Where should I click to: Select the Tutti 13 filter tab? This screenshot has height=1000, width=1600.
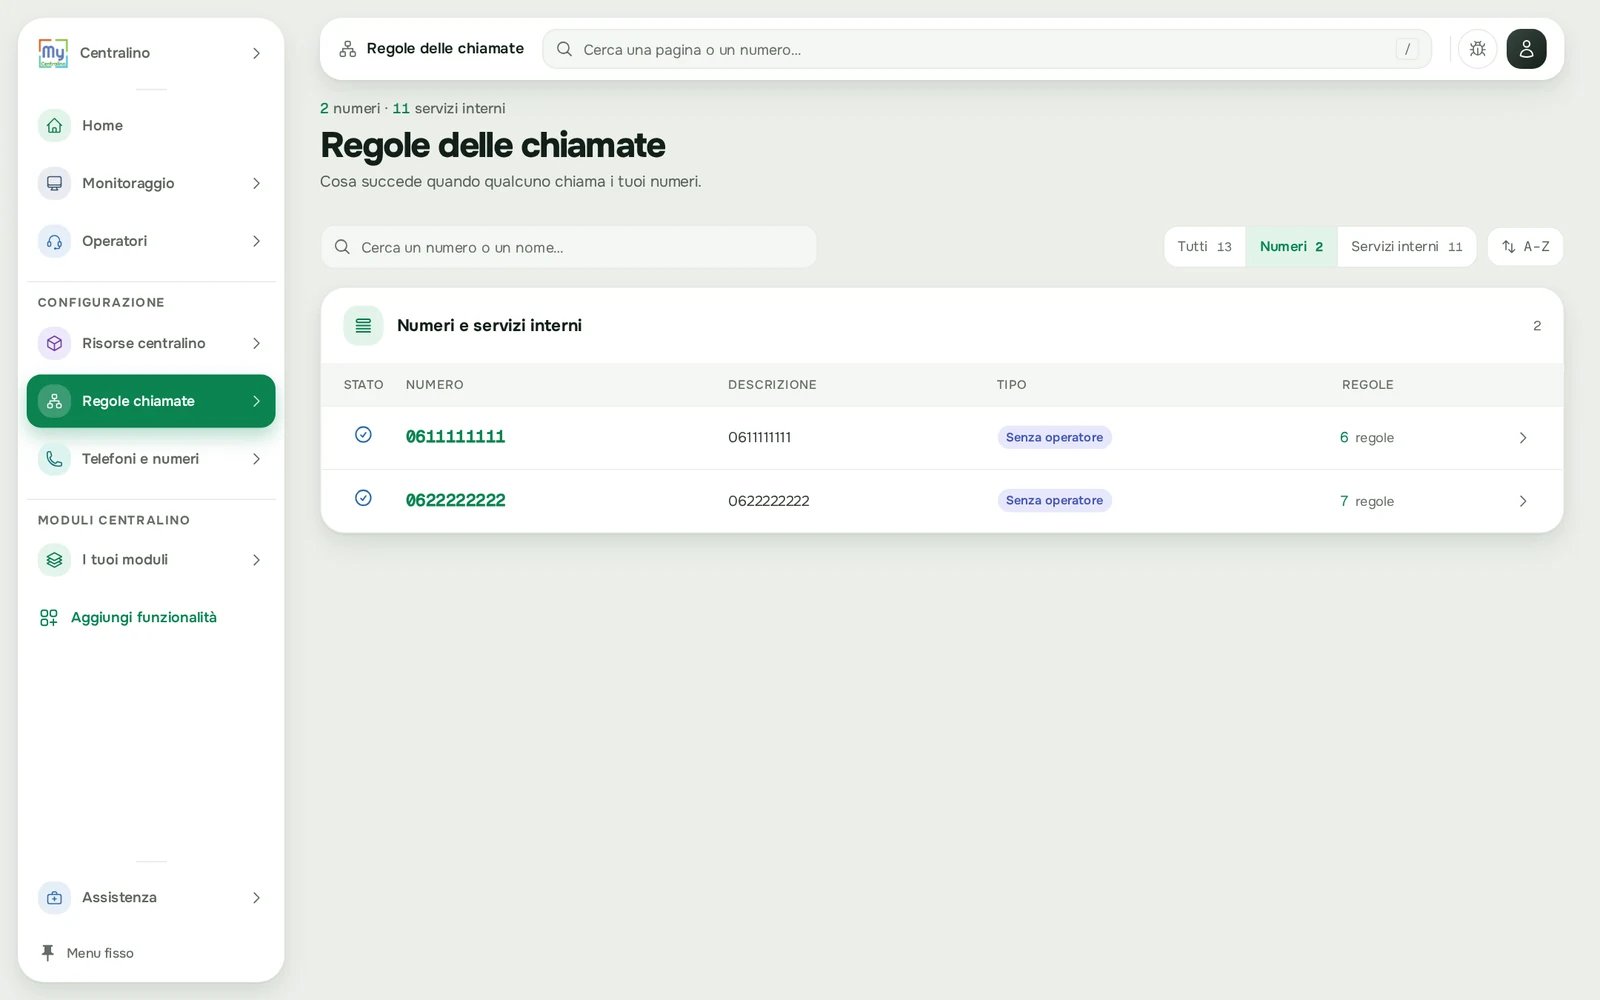click(1204, 247)
